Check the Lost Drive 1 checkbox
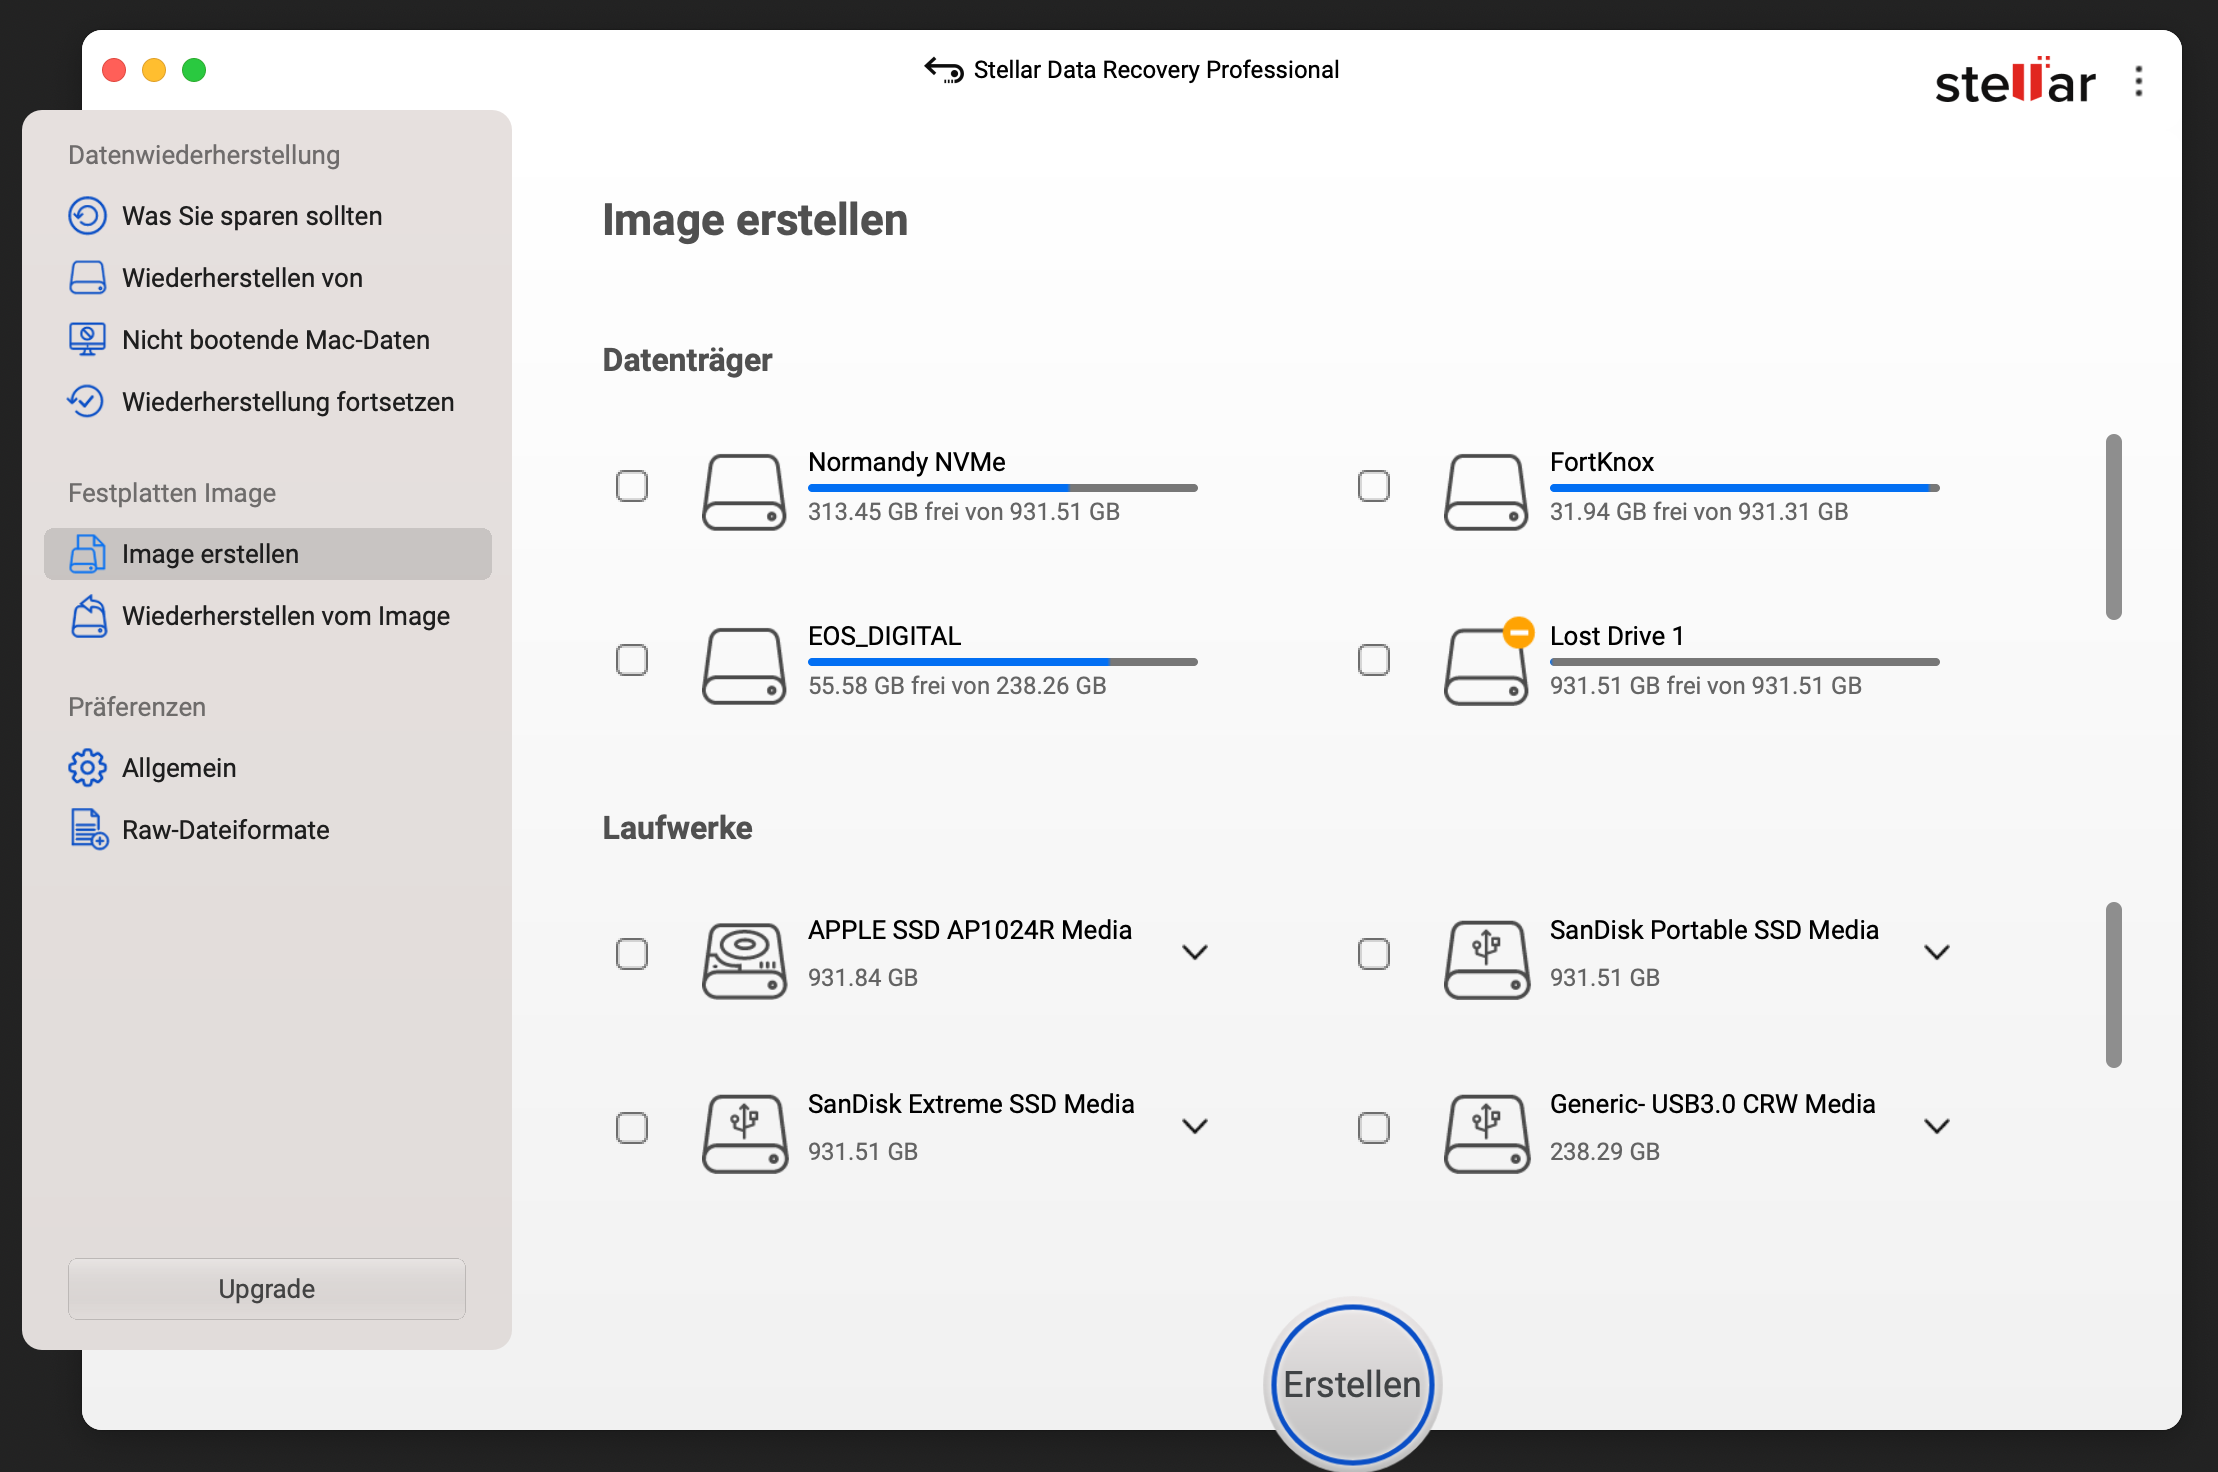This screenshot has height=1472, width=2218. (1374, 660)
